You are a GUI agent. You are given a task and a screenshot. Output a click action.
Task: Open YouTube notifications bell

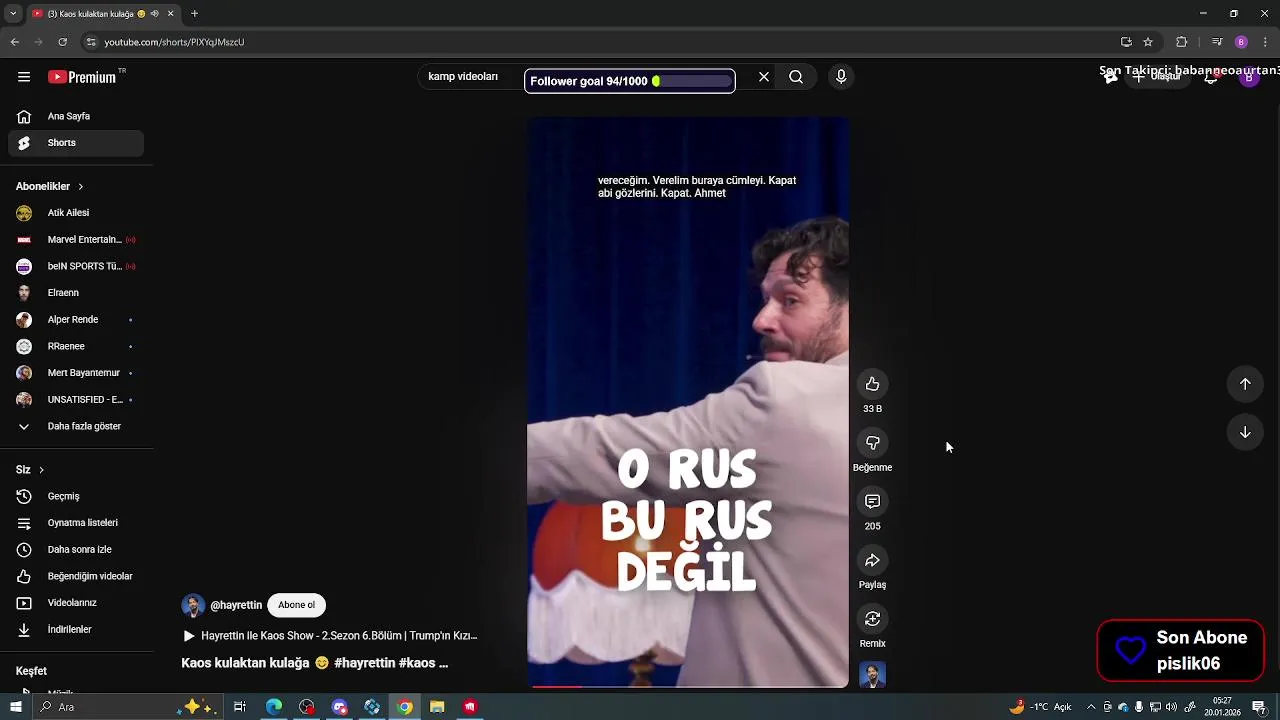(x=1211, y=77)
